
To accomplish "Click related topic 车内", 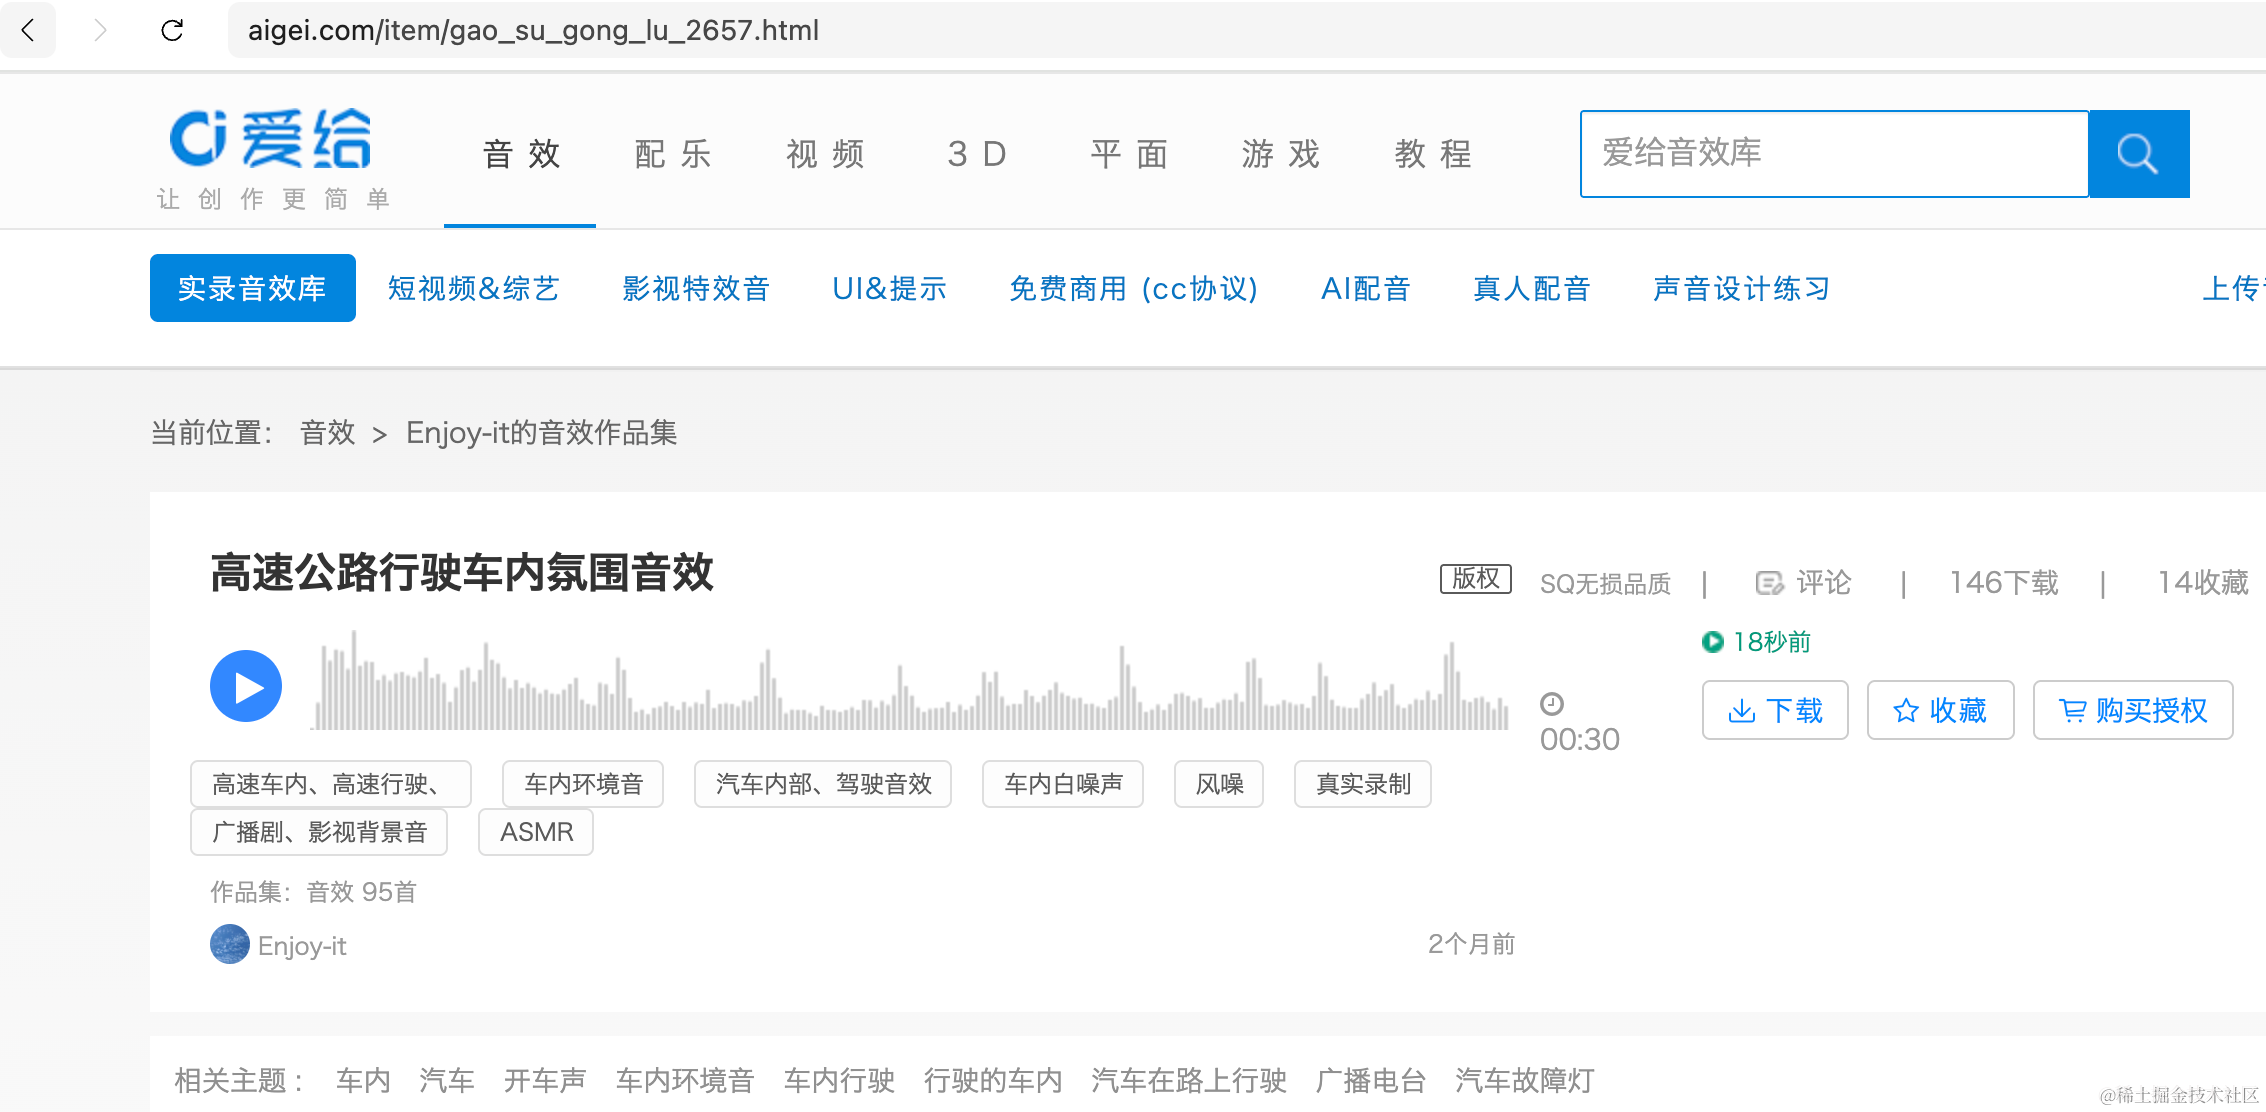I will tap(363, 1080).
